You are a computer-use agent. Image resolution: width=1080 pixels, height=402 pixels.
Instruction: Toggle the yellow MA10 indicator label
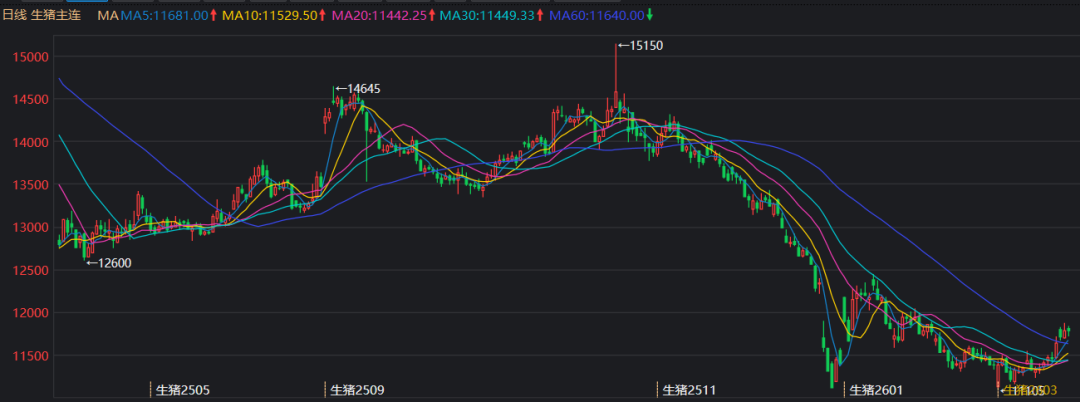coord(270,16)
